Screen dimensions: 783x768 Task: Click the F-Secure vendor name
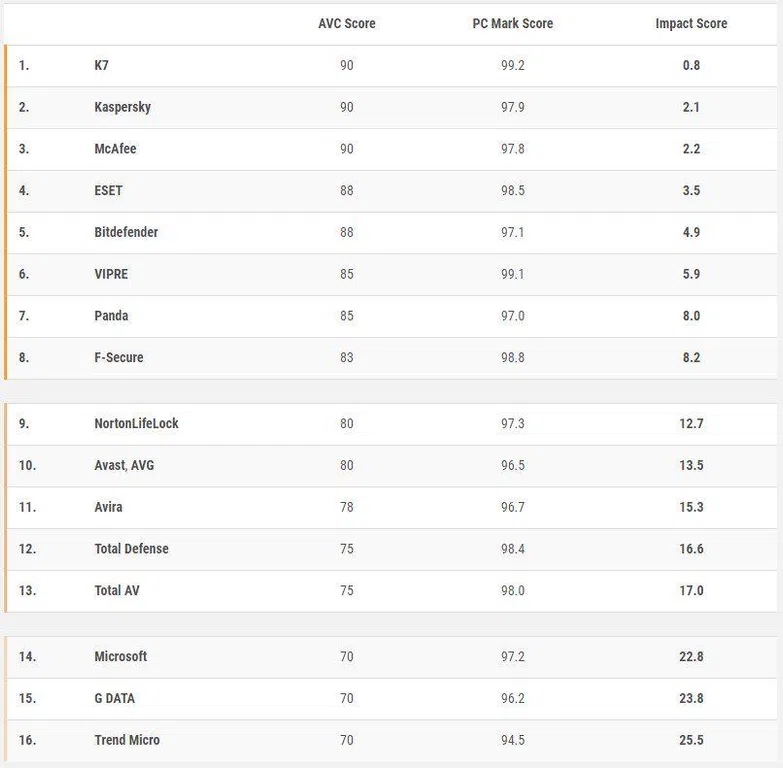coord(119,358)
